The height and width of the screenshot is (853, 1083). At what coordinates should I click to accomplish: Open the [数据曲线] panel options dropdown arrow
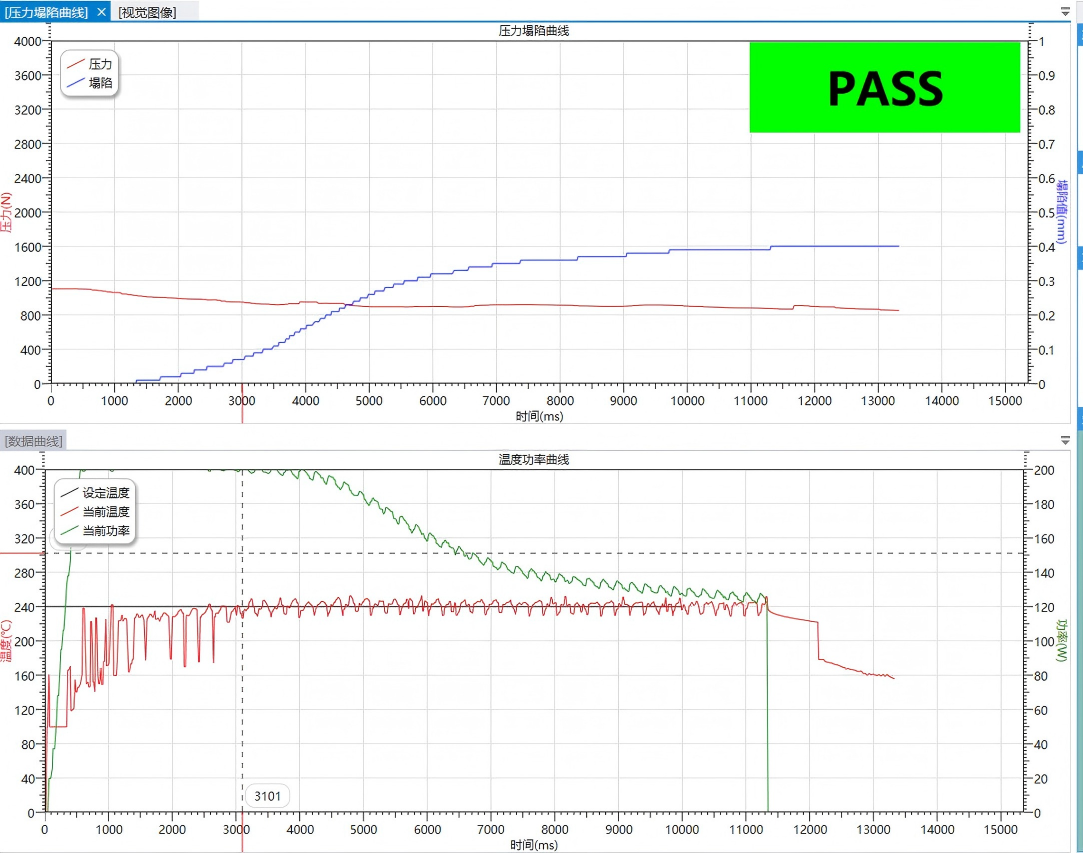click(x=1065, y=440)
